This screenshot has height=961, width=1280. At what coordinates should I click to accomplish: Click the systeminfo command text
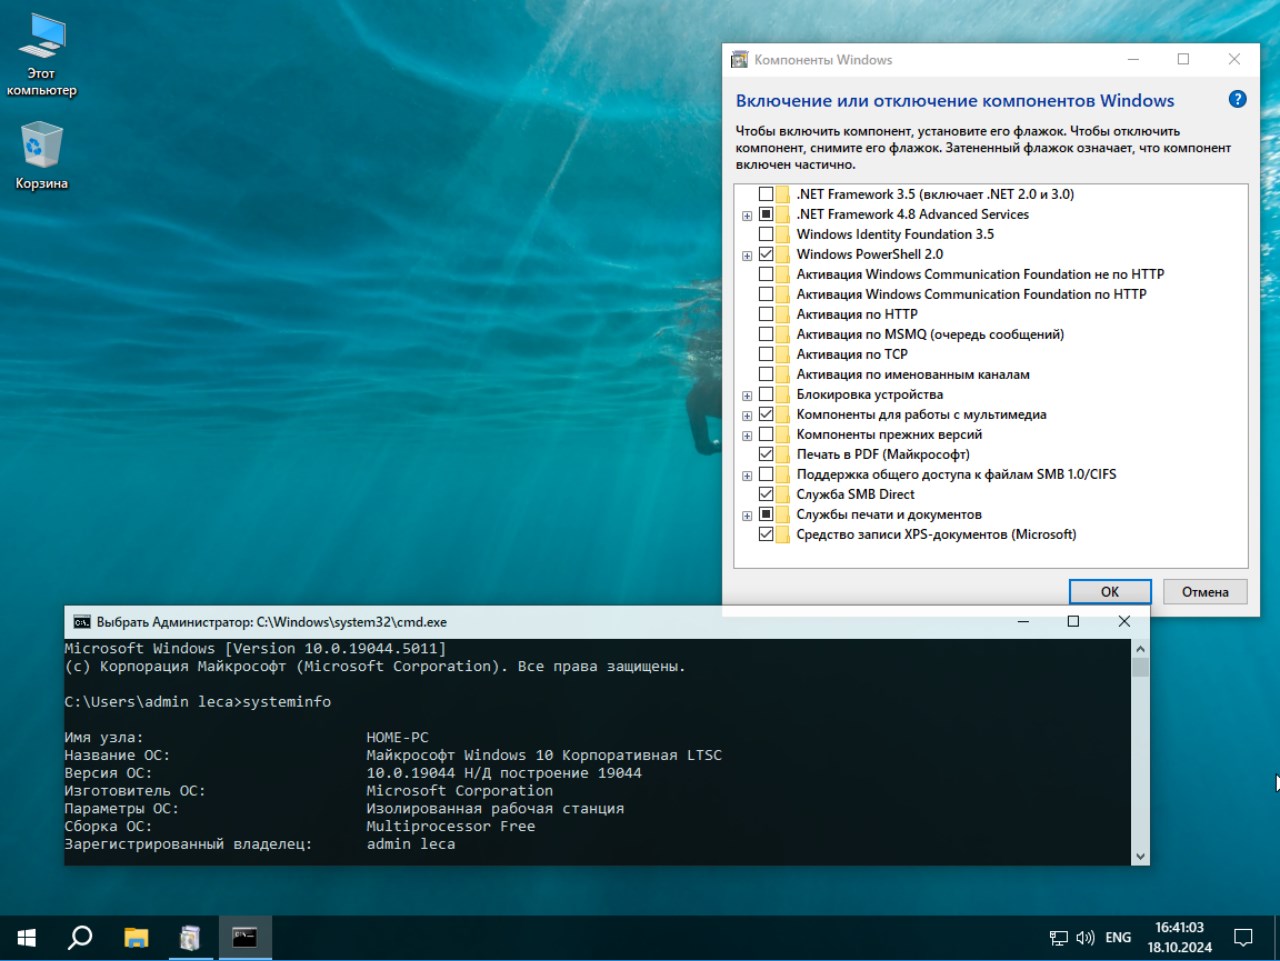click(x=286, y=702)
